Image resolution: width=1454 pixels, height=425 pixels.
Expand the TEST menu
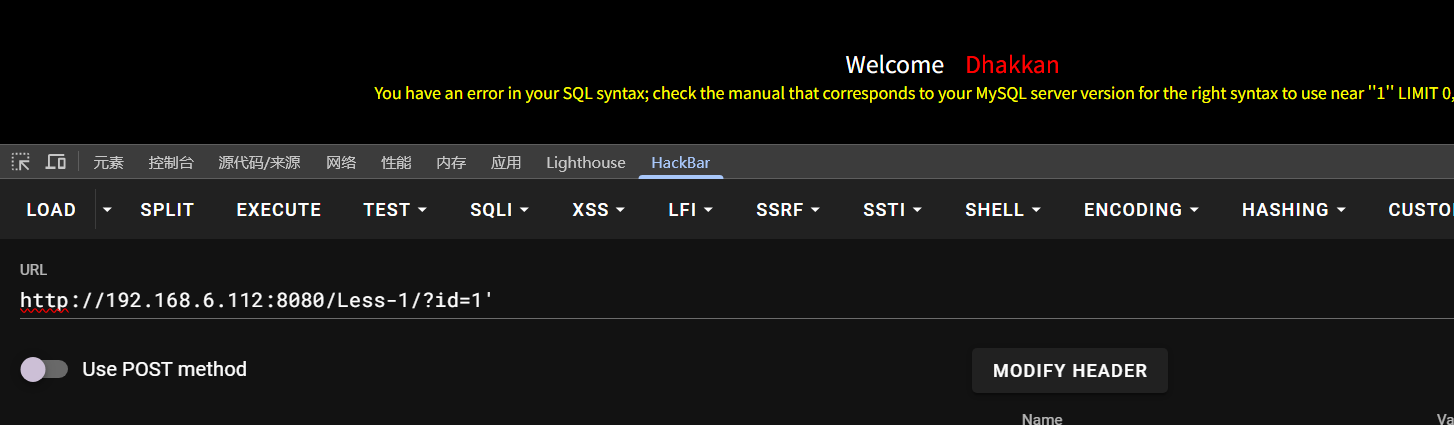pyautogui.click(x=395, y=210)
